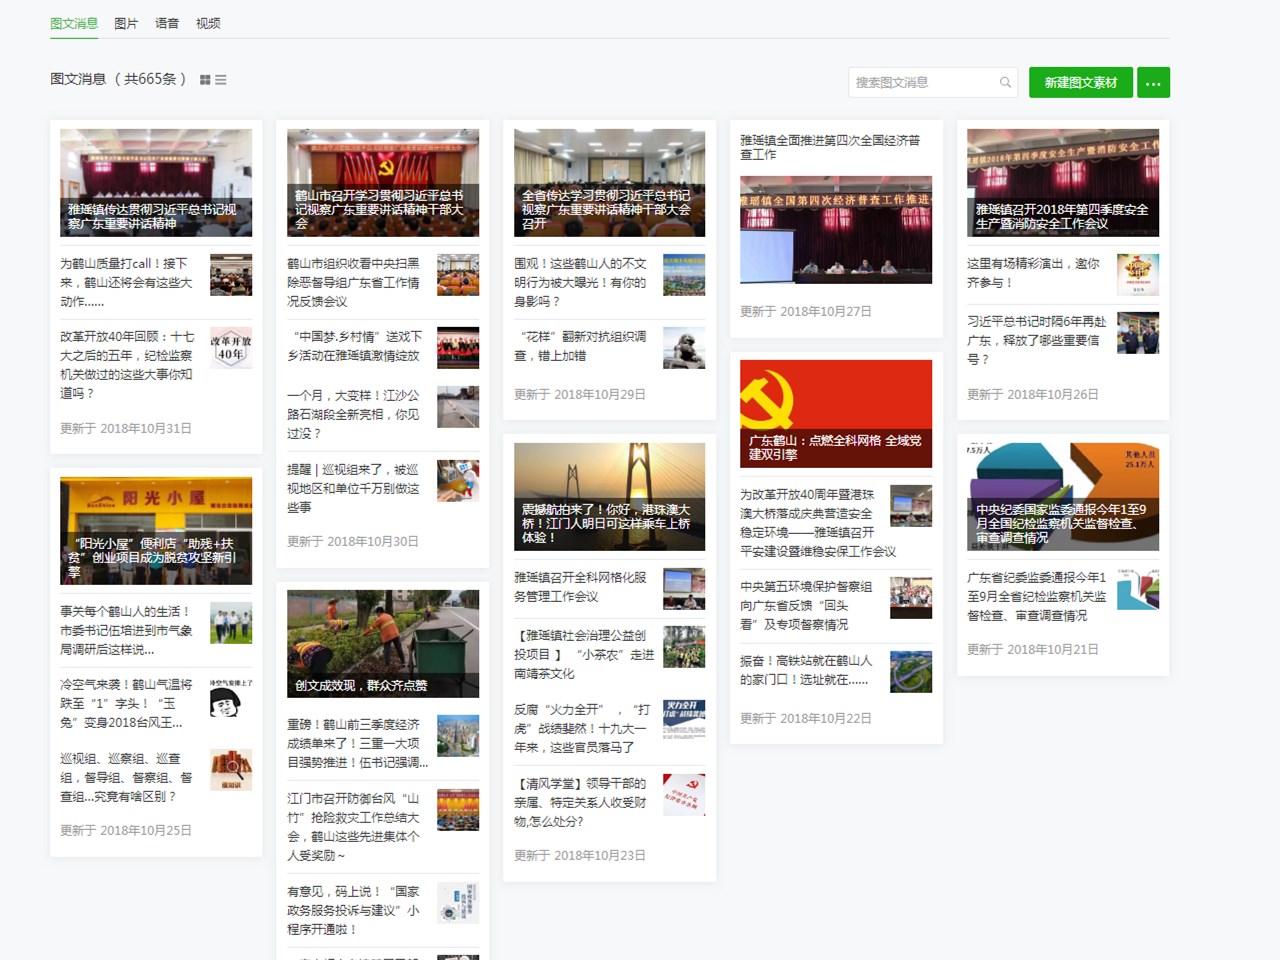
Task: Open the 创文成效现 群众齐点赞 article
Action: [382, 643]
